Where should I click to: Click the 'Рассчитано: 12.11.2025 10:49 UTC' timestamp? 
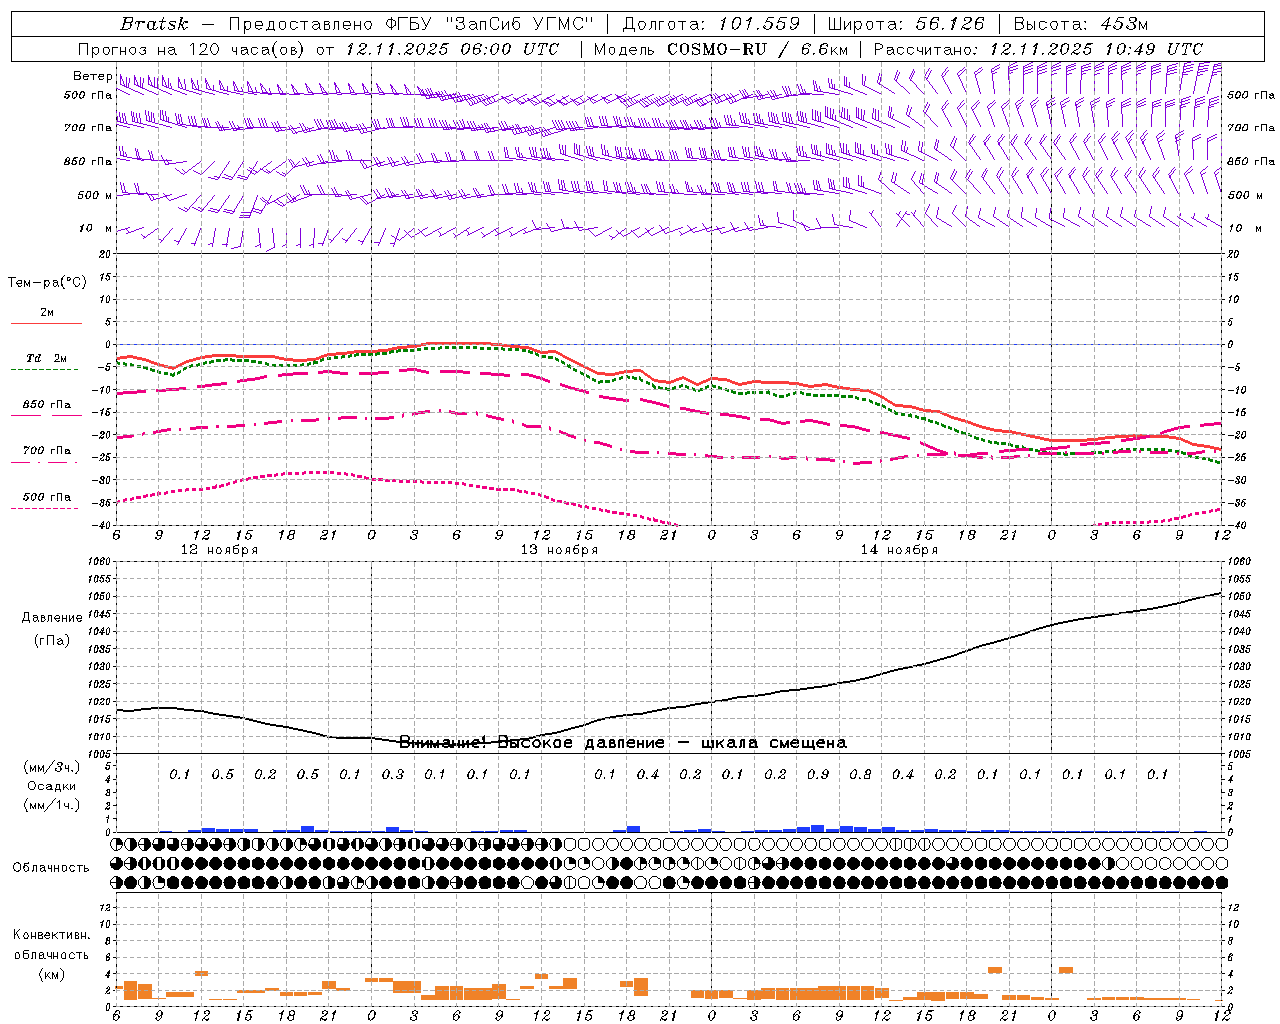pos(1038,49)
